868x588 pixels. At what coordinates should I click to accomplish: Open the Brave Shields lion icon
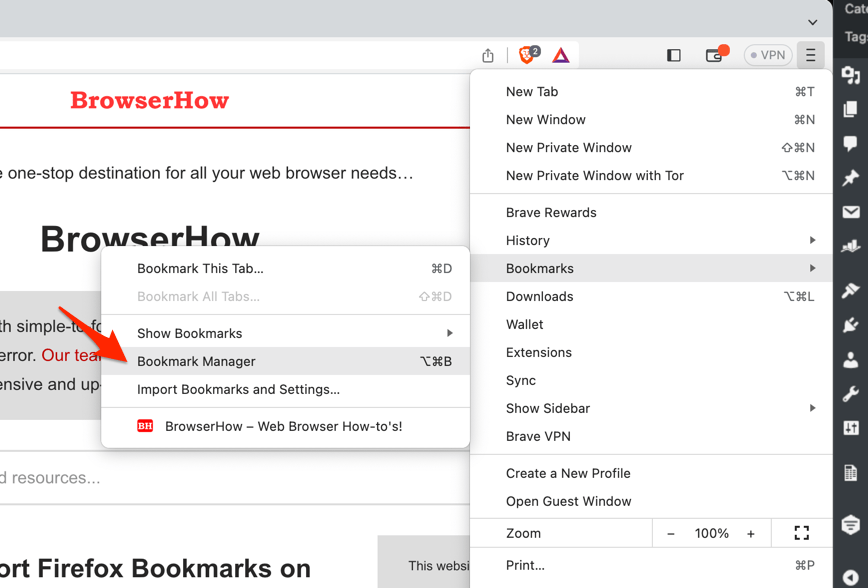[528, 55]
